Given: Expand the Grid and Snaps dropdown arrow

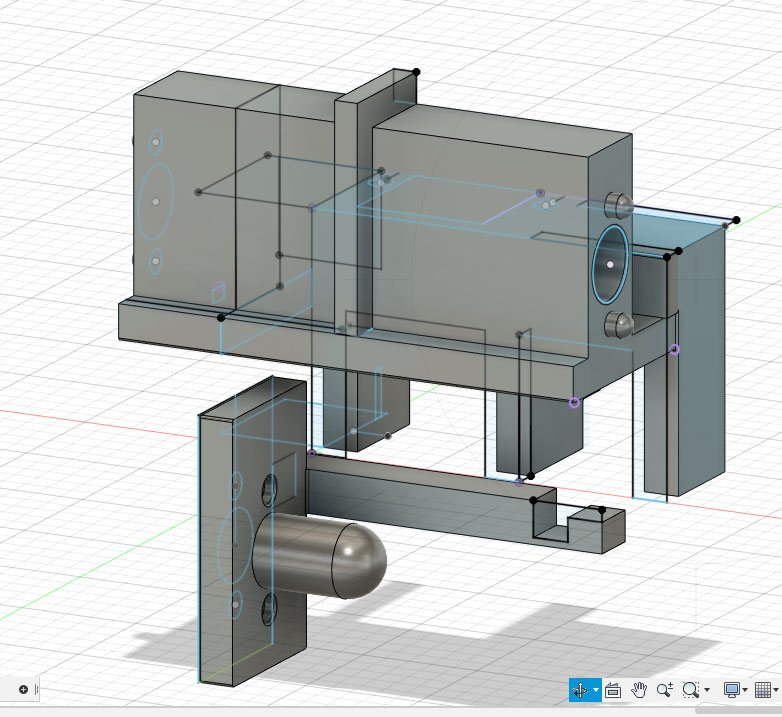Looking at the screenshot, I should [777, 691].
